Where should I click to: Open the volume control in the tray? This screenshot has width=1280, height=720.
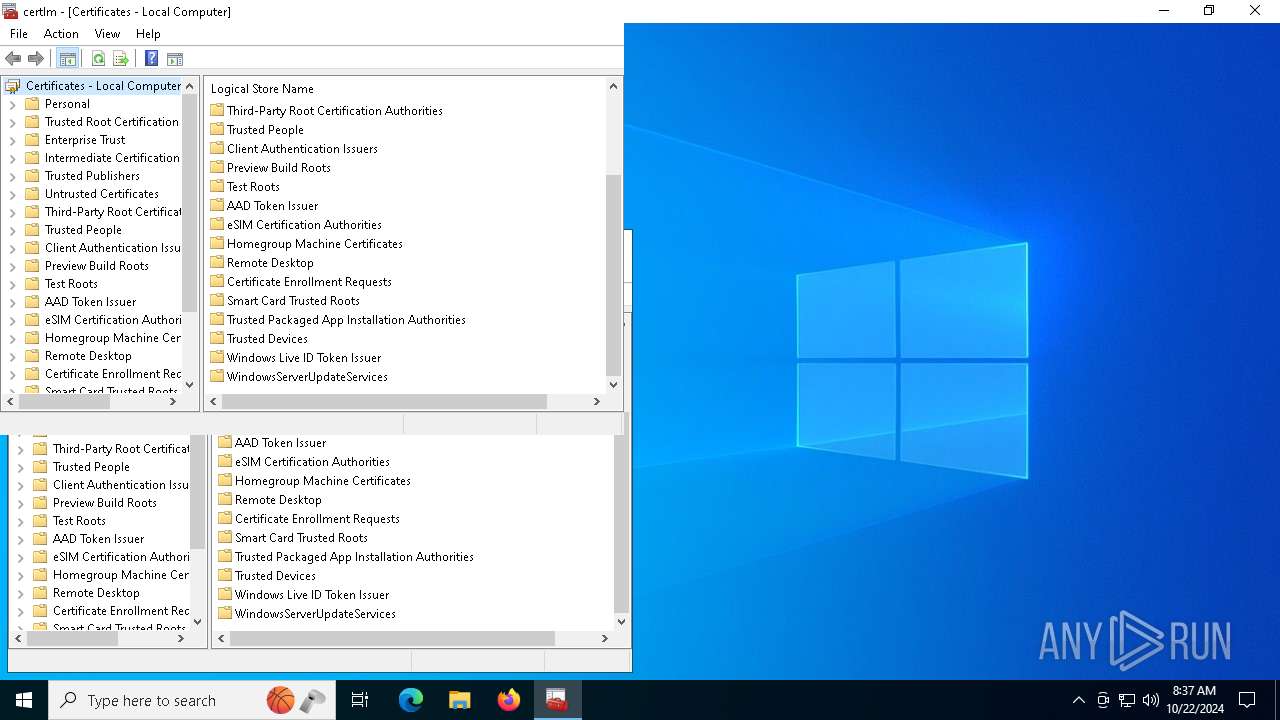[1151, 700]
